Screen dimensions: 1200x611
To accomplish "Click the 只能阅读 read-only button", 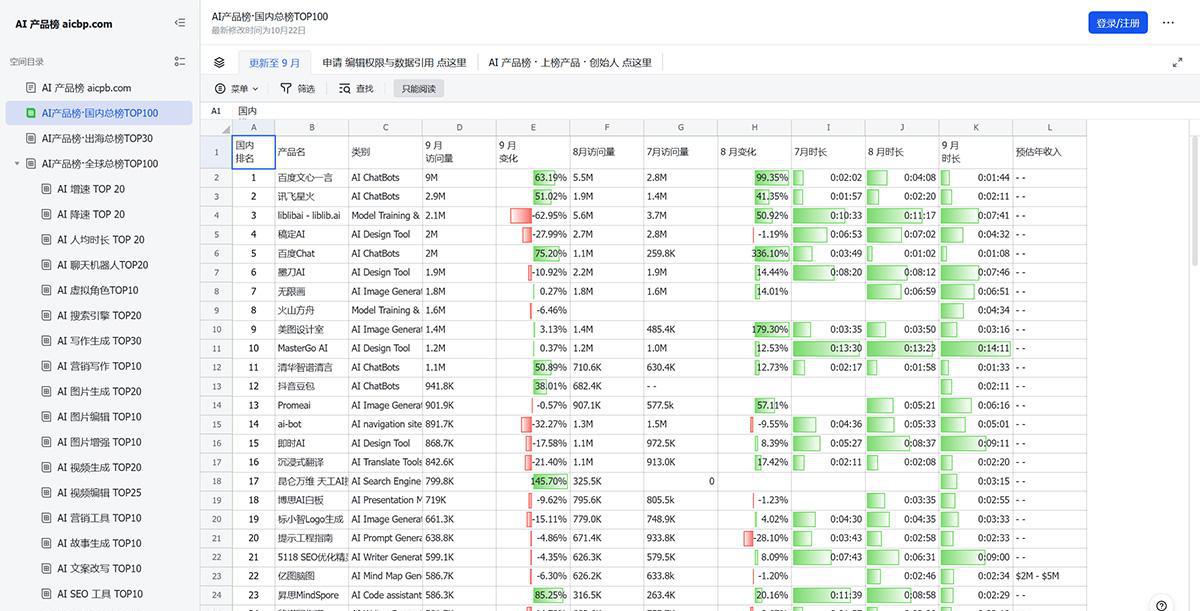I will tap(419, 88).
